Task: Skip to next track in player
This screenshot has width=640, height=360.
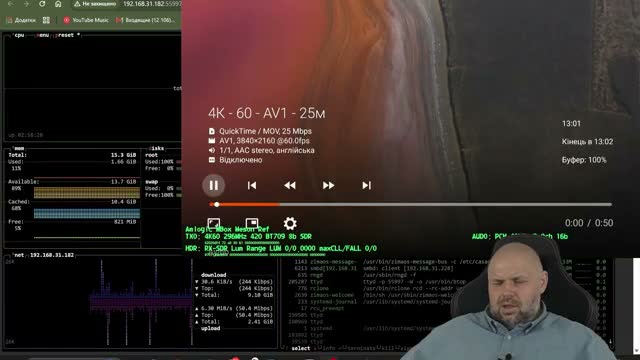Action: tap(367, 185)
